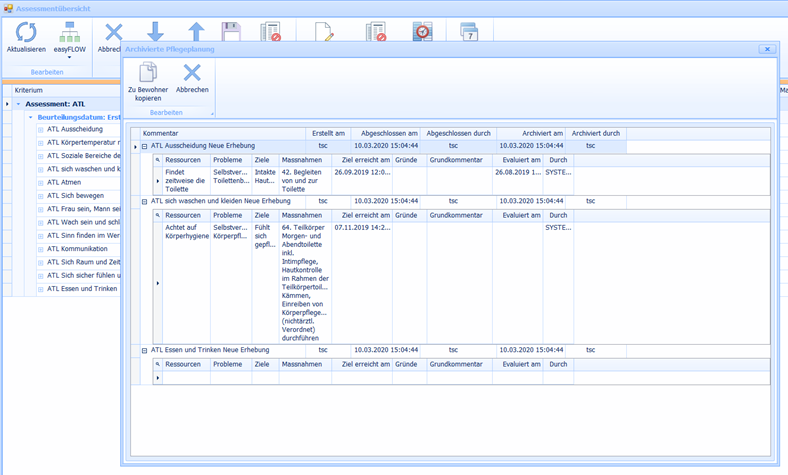Screen dimensions: 788x475
Task: Click the document with pencil icon
Action: tap(324, 32)
